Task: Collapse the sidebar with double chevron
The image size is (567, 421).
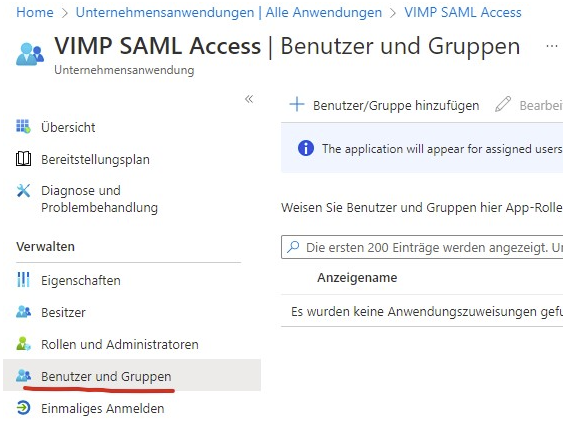Action: (x=249, y=99)
